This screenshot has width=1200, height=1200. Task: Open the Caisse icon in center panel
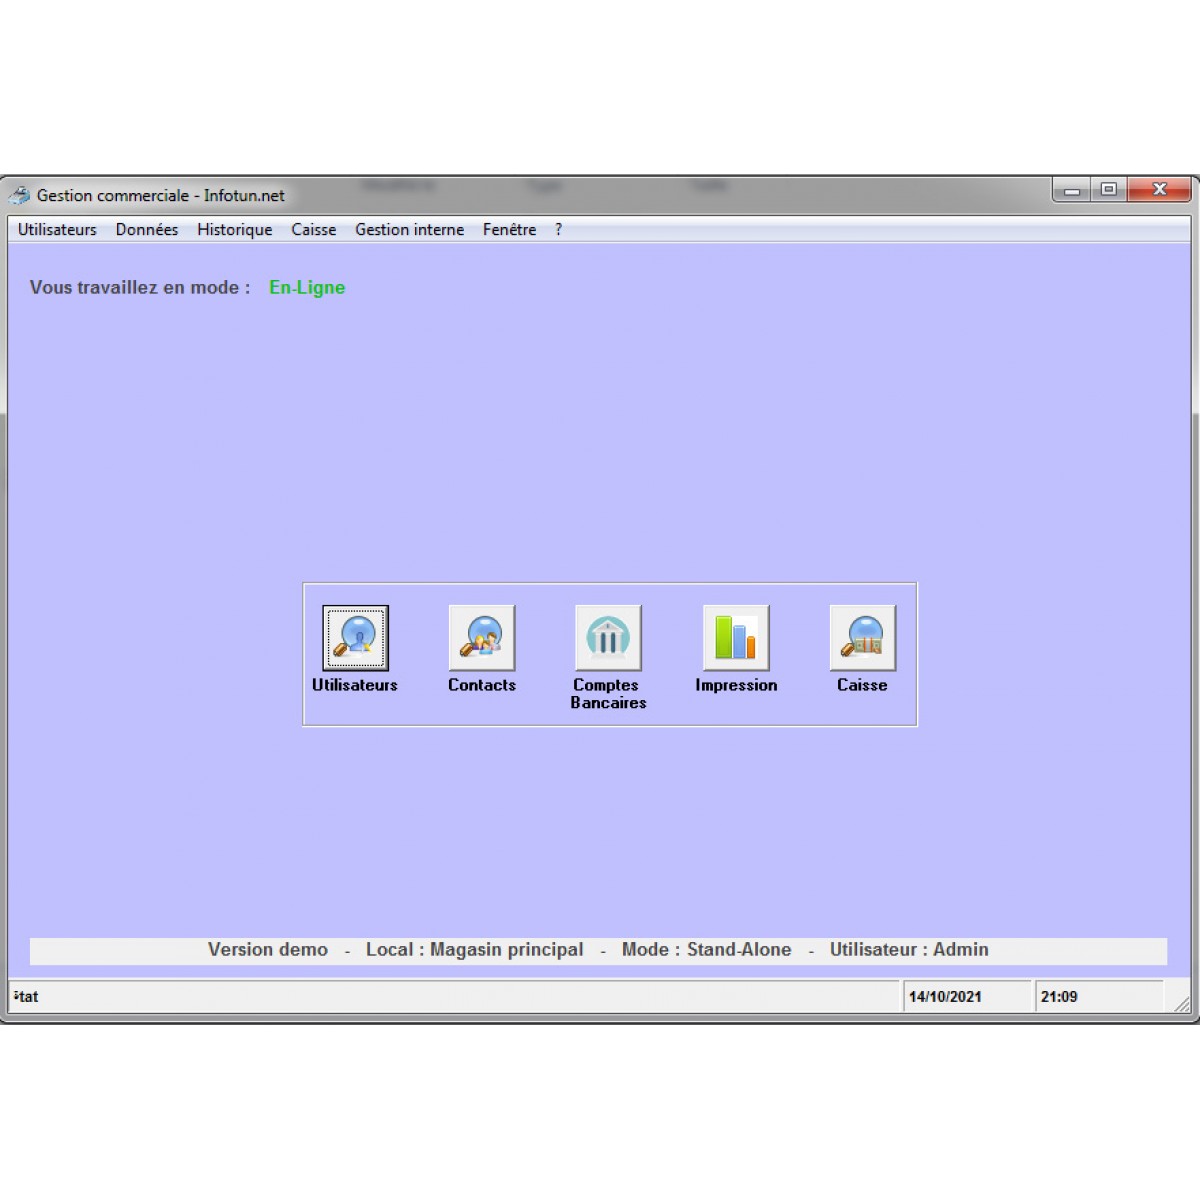click(x=862, y=638)
